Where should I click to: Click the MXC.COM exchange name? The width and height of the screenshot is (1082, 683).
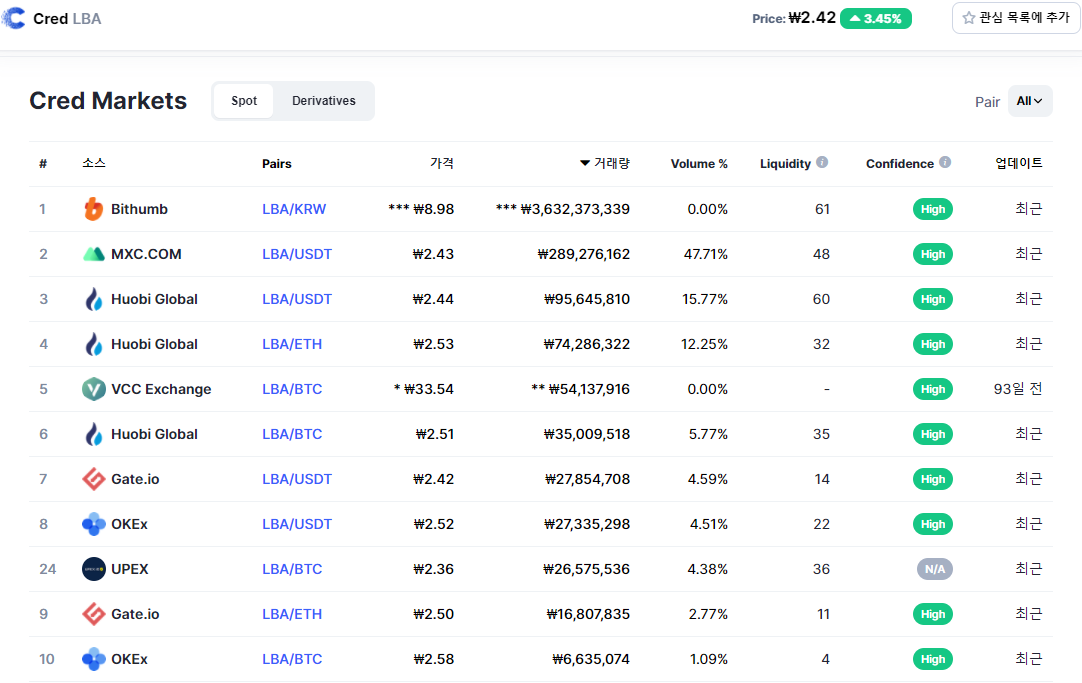pos(146,254)
